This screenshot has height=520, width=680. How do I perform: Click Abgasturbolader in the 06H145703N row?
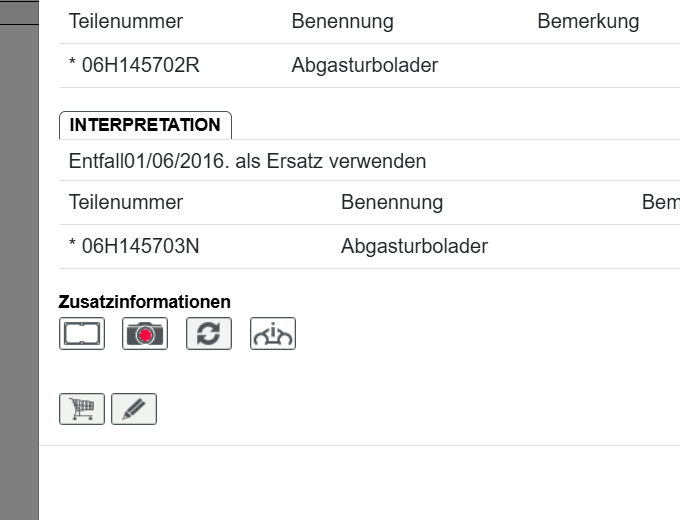coord(414,246)
